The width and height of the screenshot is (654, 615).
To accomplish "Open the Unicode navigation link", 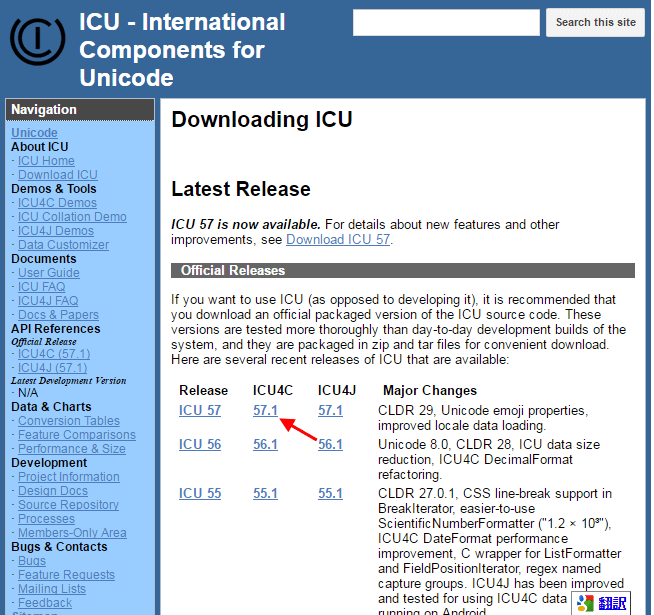I will tap(34, 133).
